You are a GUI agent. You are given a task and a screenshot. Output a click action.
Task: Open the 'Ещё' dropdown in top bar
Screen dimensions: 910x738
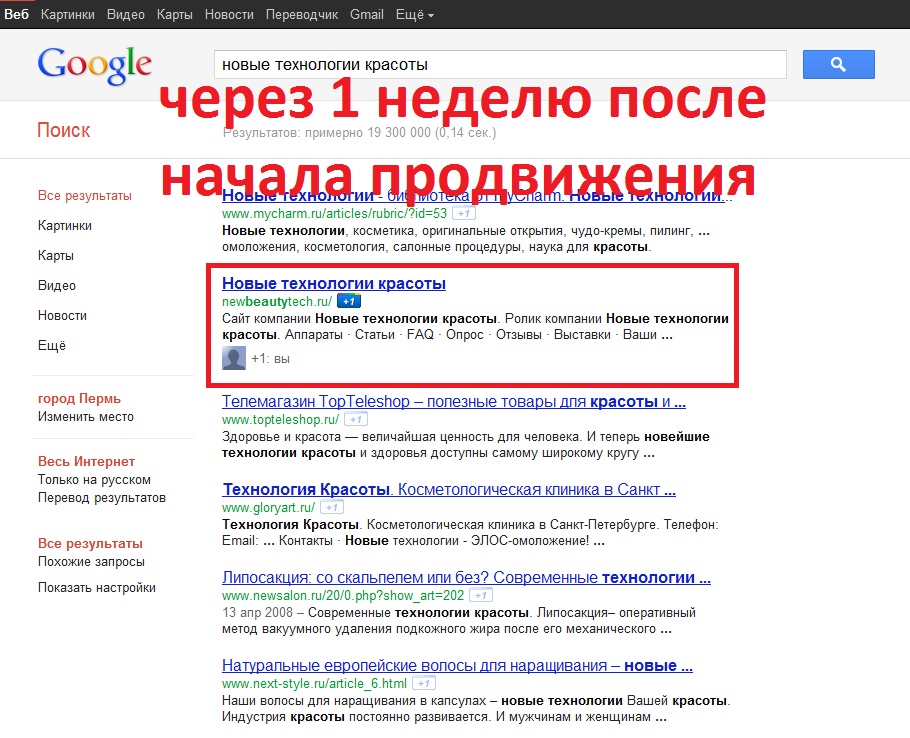tap(414, 15)
